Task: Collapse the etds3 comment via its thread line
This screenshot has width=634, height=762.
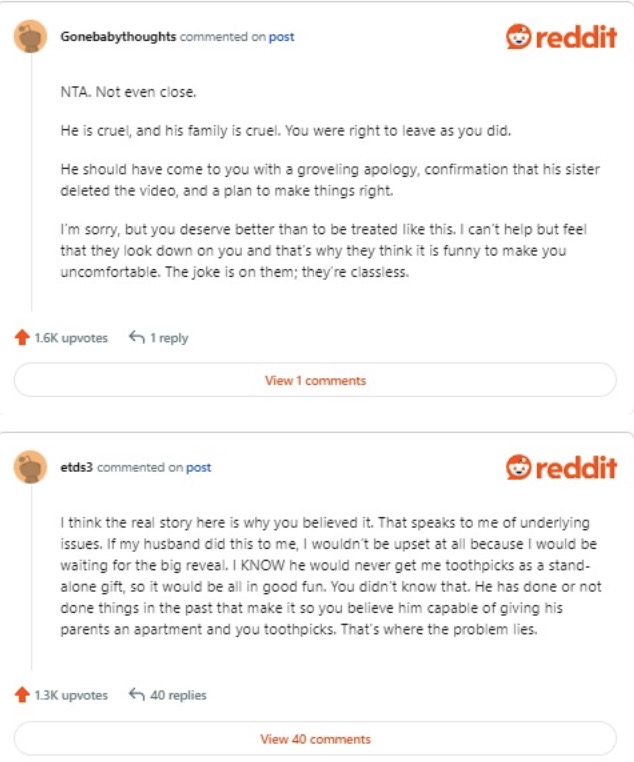Action: click(31, 579)
